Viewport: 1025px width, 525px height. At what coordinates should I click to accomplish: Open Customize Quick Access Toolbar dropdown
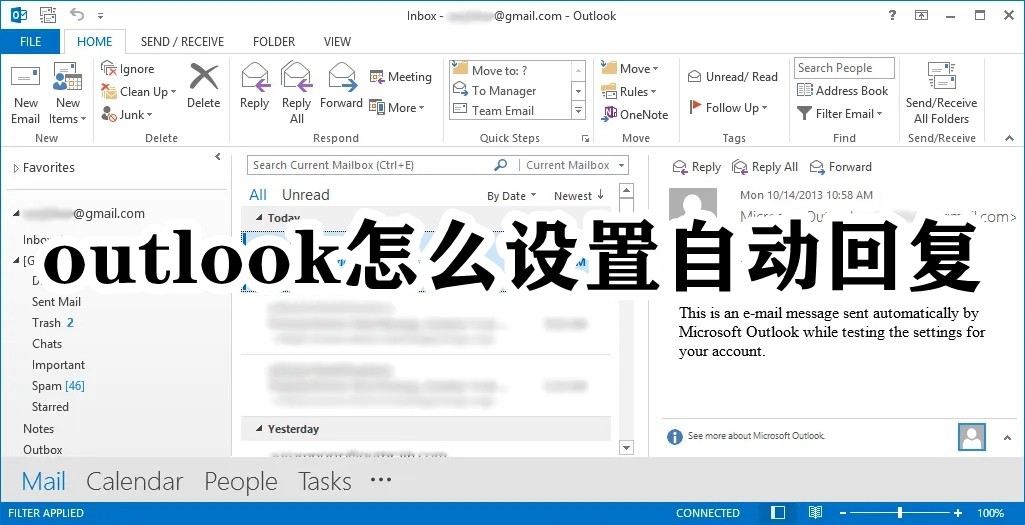click(100, 15)
